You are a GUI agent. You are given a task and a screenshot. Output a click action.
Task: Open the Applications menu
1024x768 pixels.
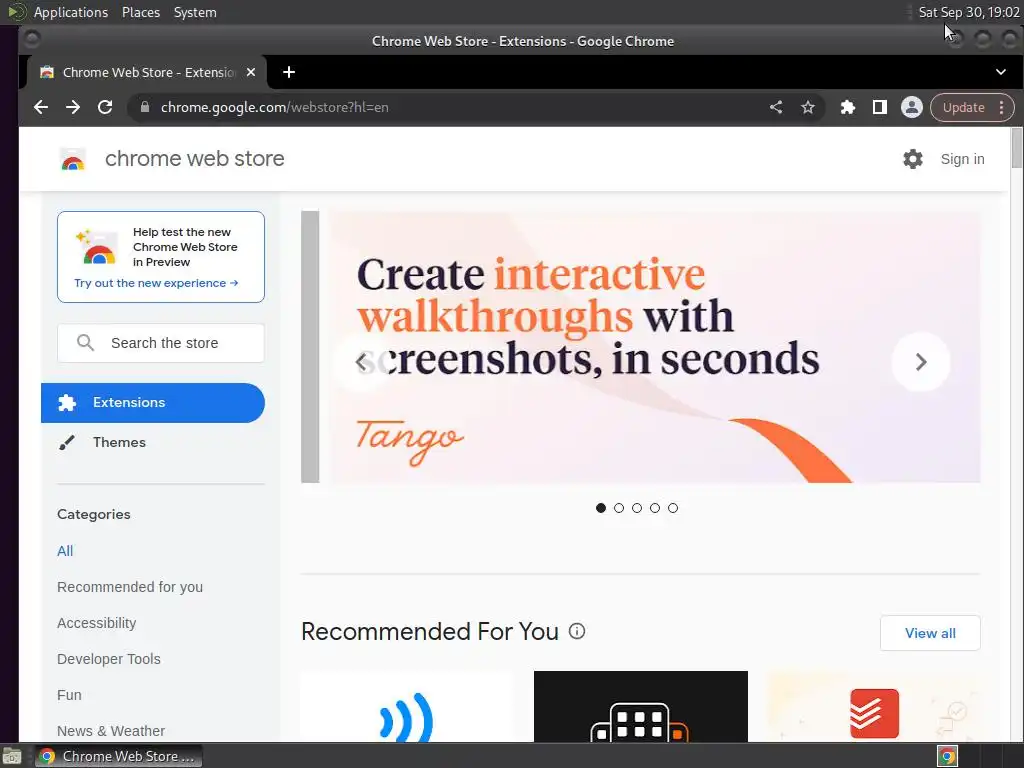(71, 12)
